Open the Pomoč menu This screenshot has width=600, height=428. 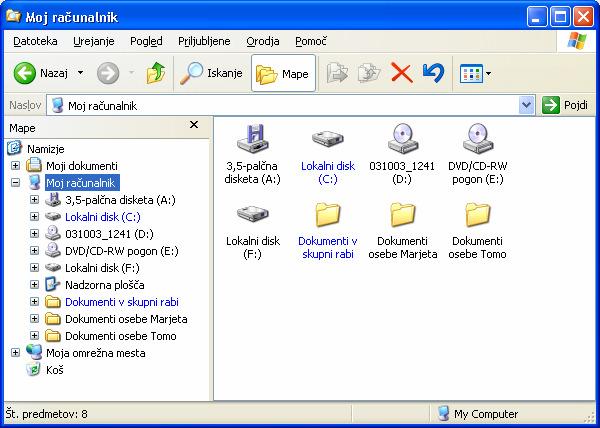click(x=311, y=41)
